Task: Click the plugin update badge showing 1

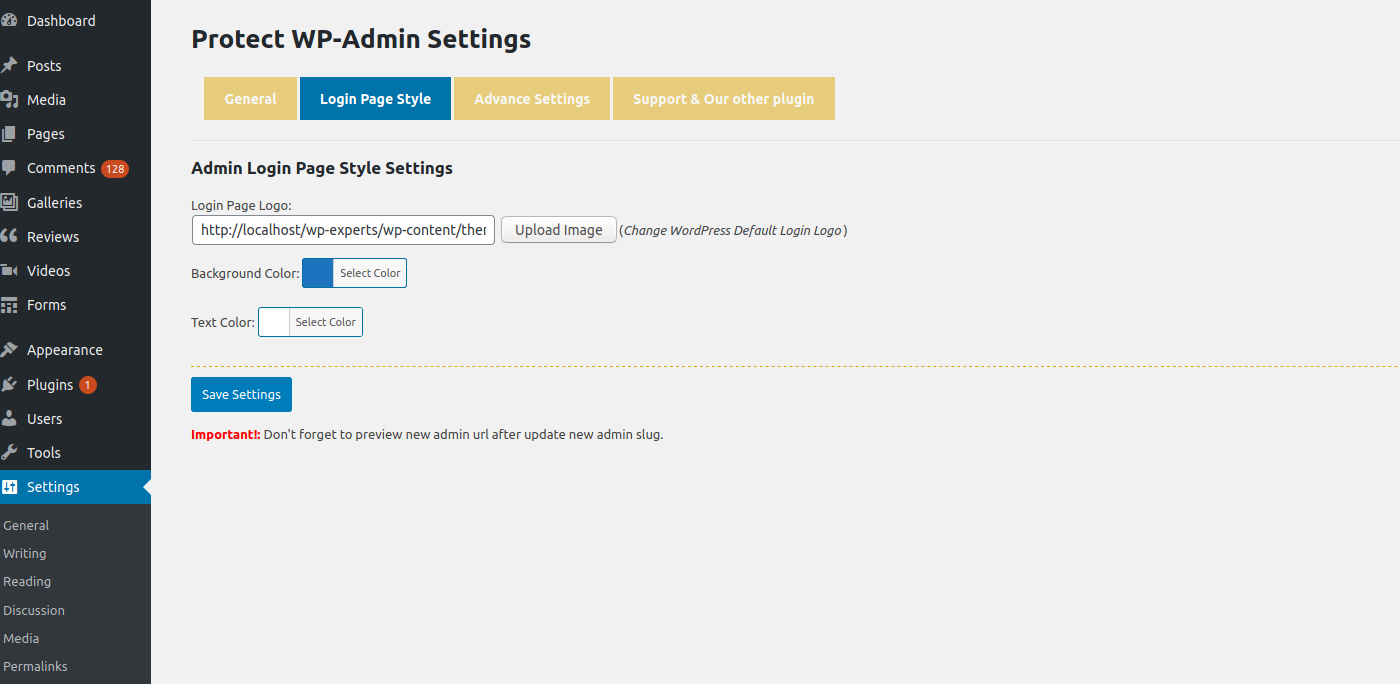Action: pos(88,385)
